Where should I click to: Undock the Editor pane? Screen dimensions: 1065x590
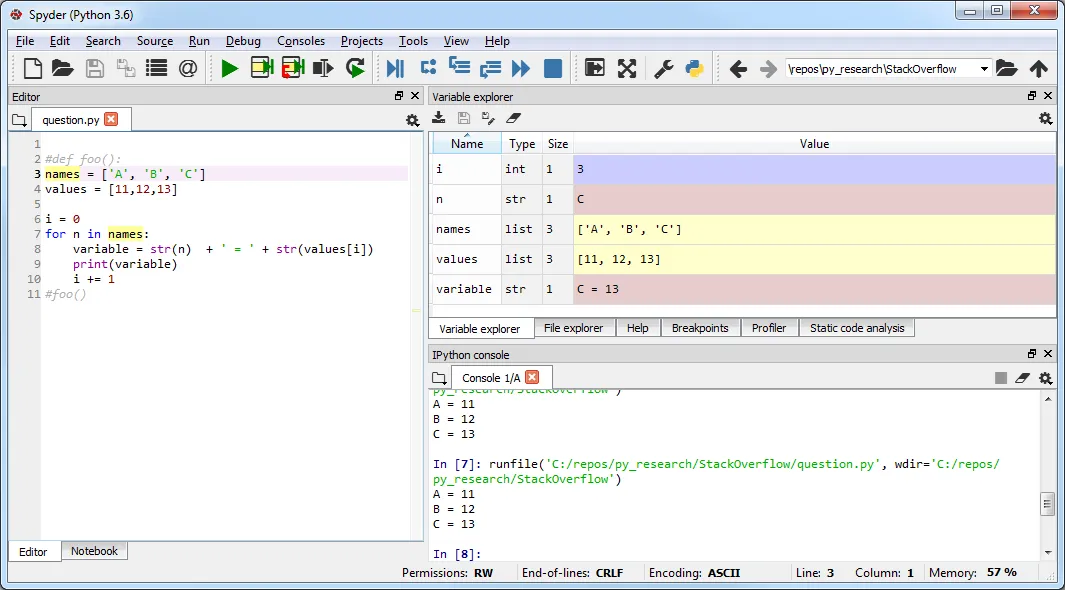tap(399, 96)
